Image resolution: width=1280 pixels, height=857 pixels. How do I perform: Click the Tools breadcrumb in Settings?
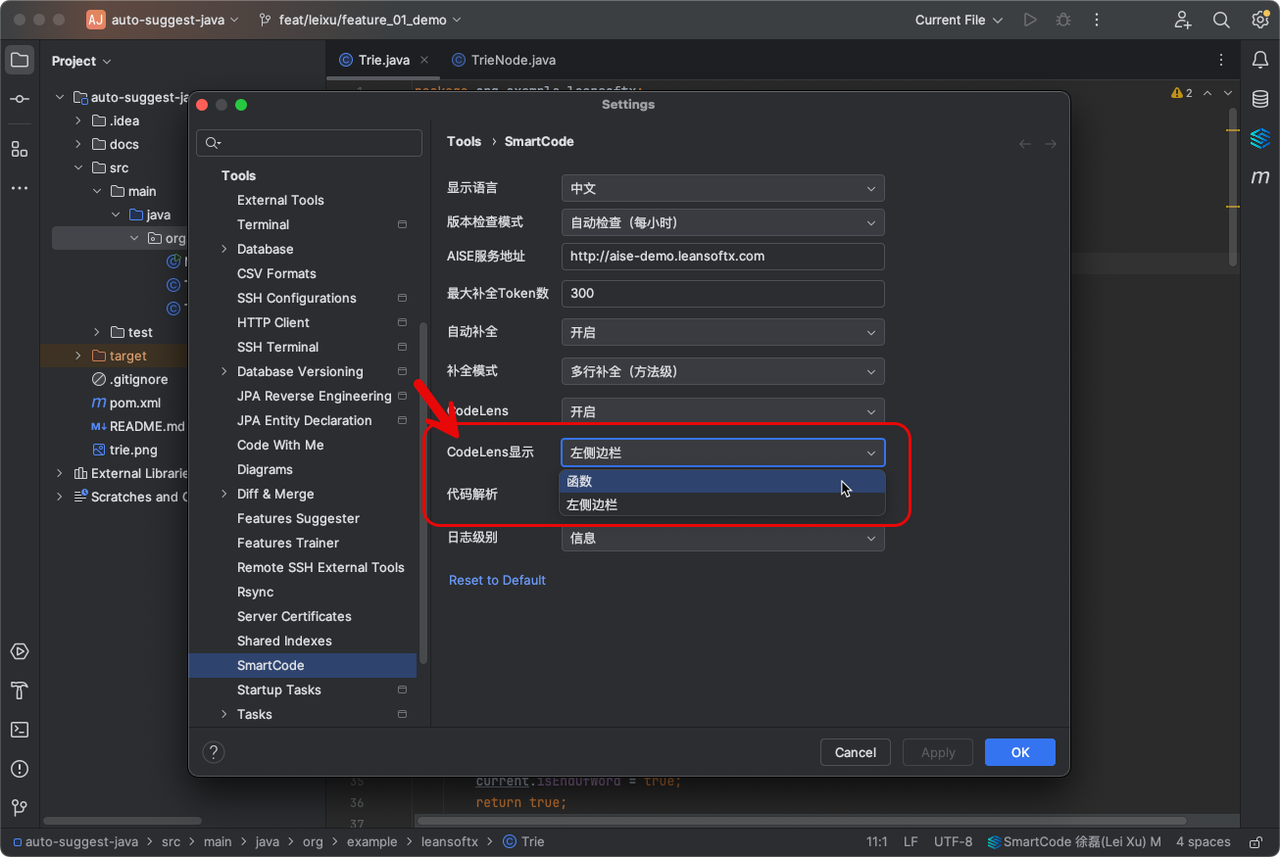coord(464,141)
